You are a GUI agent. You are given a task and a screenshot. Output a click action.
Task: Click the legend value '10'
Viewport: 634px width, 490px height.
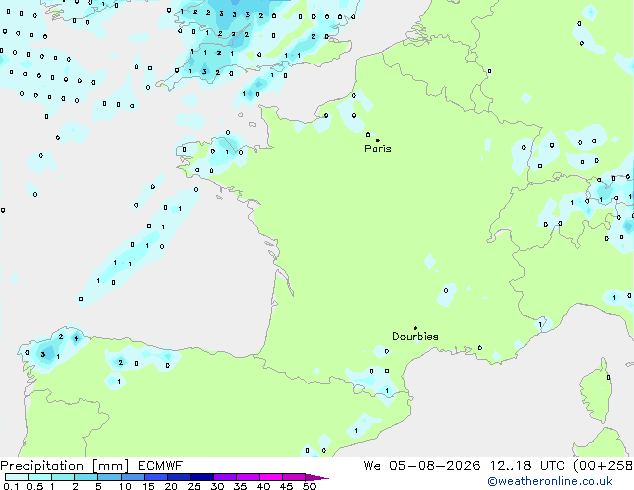pyautogui.click(x=125, y=486)
